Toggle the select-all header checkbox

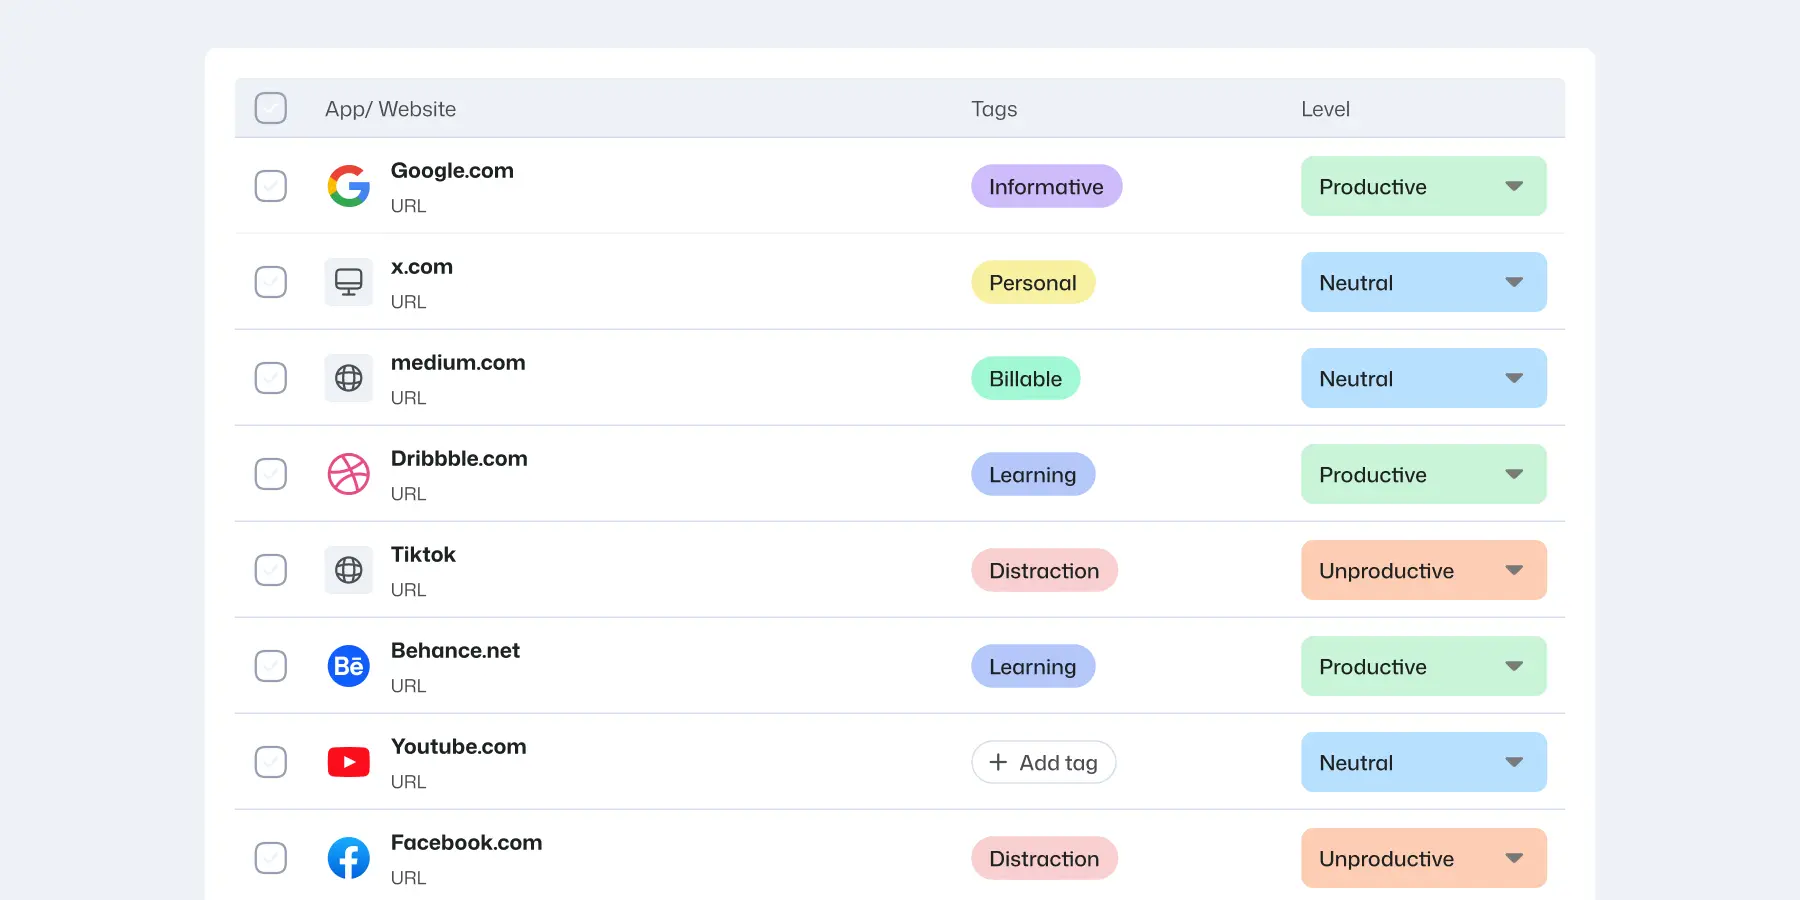pyautogui.click(x=271, y=108)
